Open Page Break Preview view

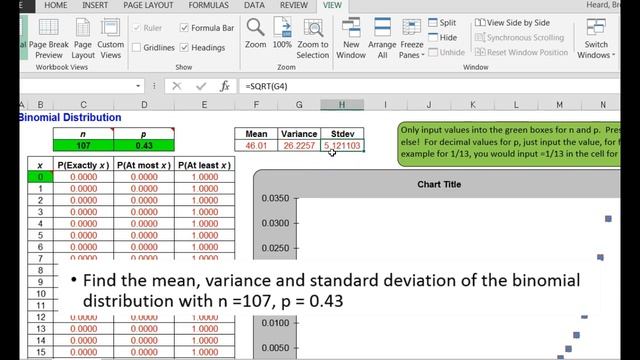click(49, 39)
